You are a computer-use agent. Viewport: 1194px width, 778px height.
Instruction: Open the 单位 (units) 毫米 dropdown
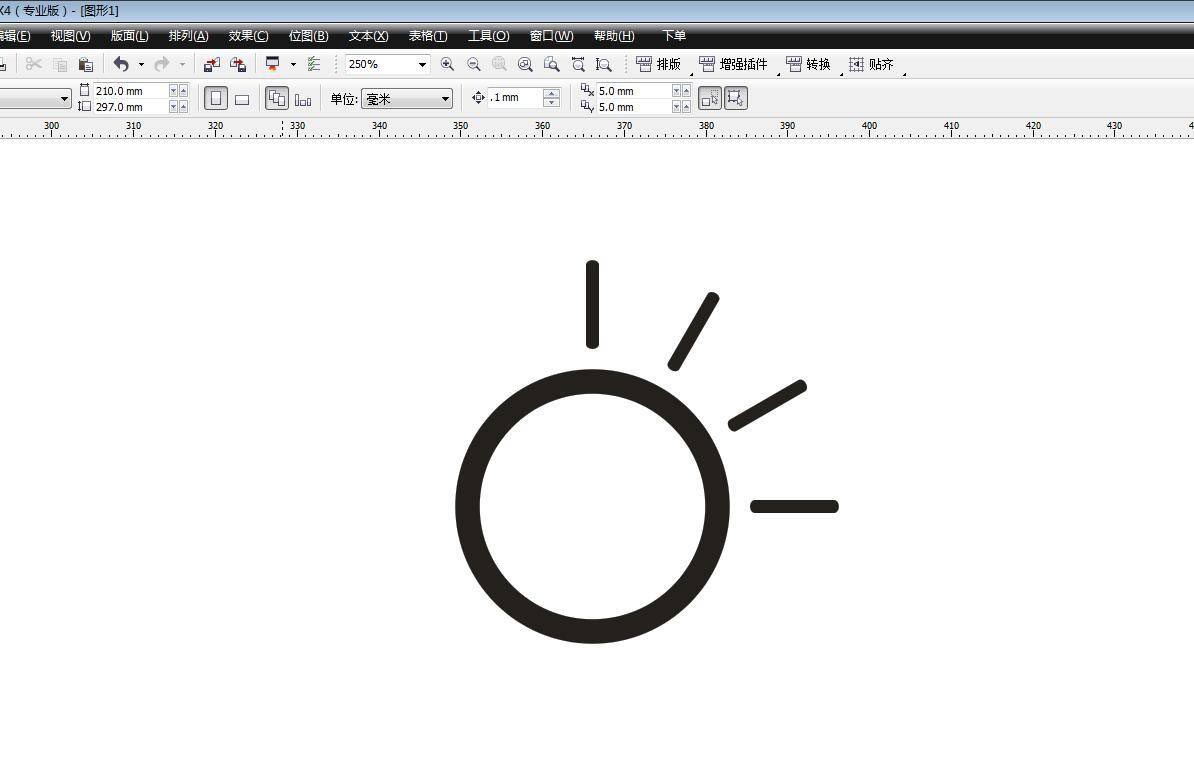tap(445, 99)
